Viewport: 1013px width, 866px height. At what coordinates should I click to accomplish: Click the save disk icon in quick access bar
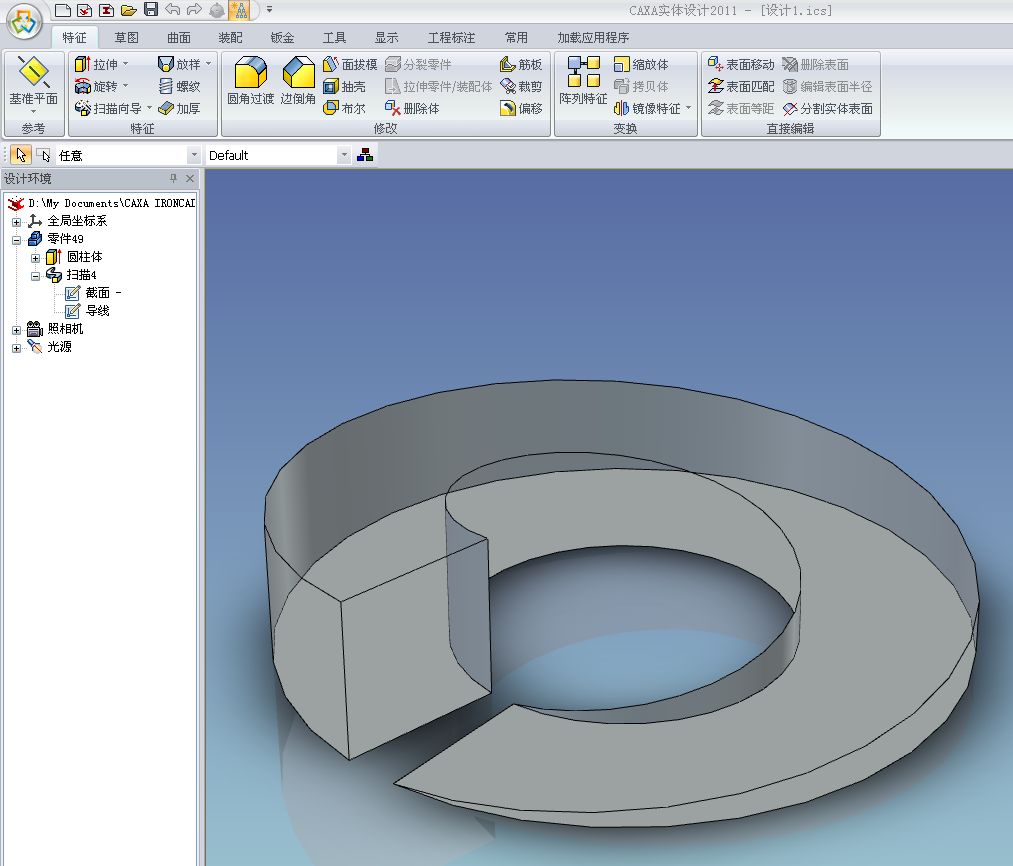pyautogui.click(x=151, y=10)
